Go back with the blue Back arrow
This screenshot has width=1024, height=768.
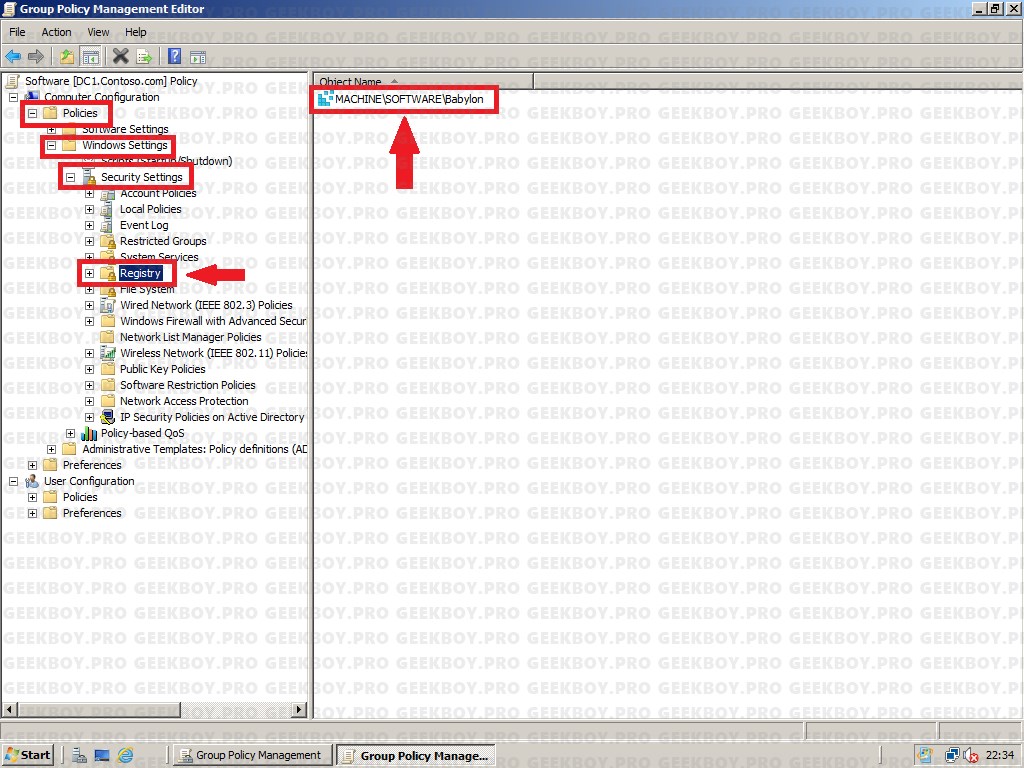pyautogui.click(x=13, y=57)
